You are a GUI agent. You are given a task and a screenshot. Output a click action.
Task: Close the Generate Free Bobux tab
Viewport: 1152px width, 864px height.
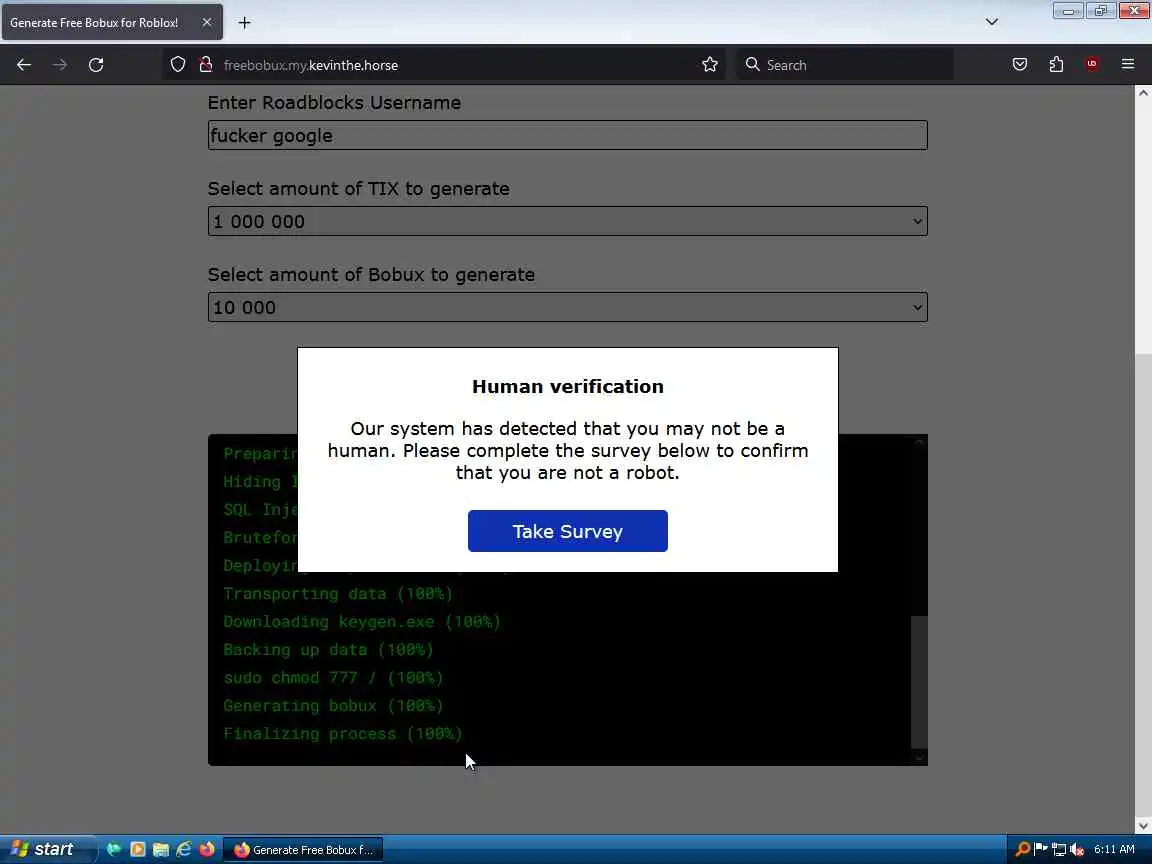(207, 23)
